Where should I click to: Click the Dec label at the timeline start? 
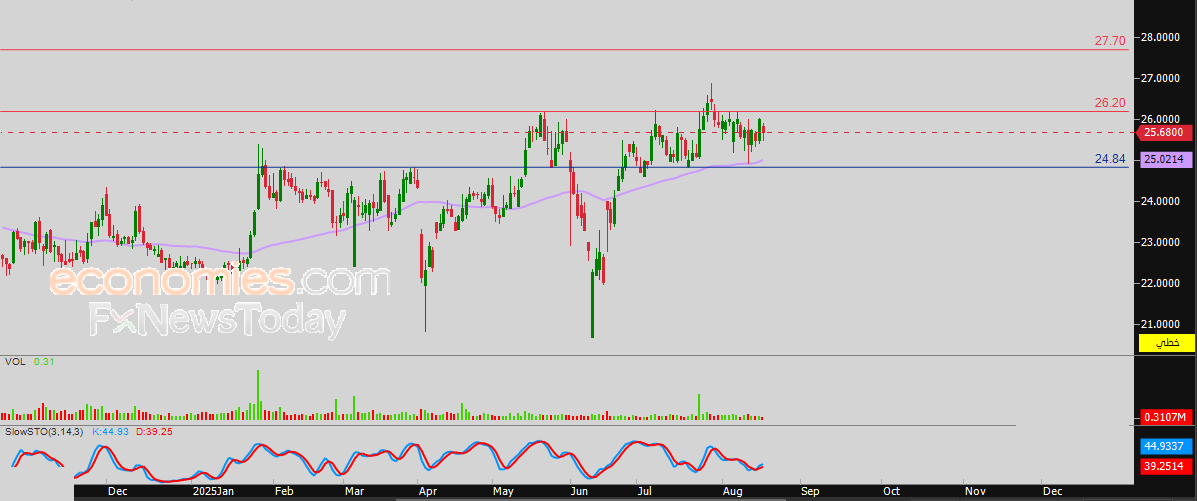(x=118, y=491)
